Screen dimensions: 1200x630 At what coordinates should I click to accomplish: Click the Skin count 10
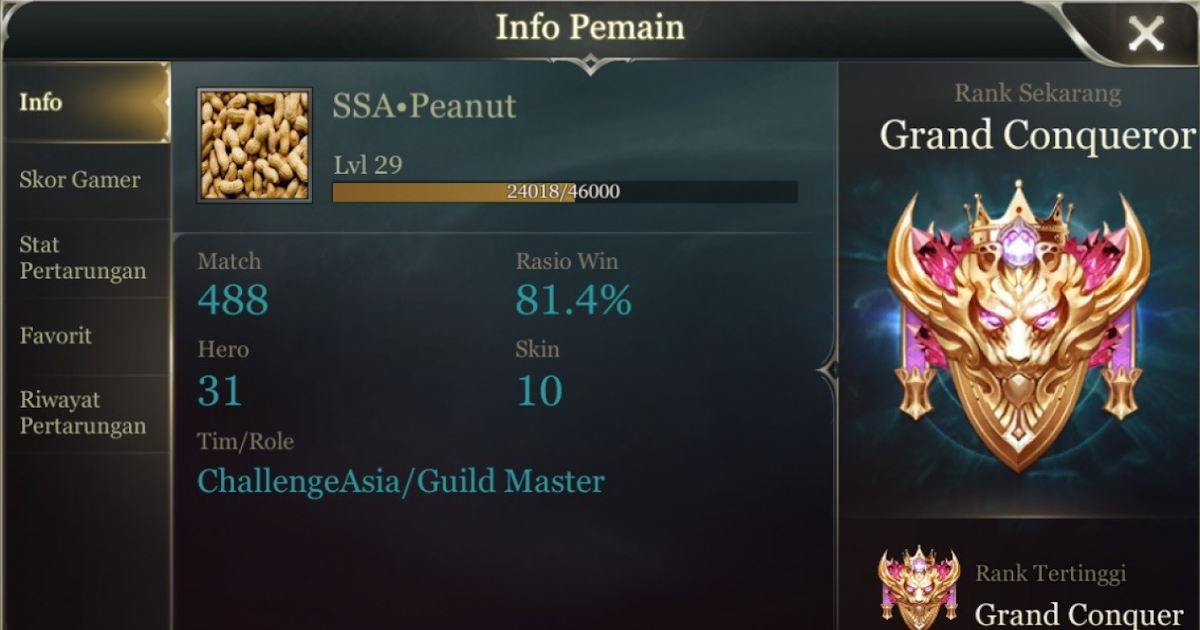click(540, 390)
